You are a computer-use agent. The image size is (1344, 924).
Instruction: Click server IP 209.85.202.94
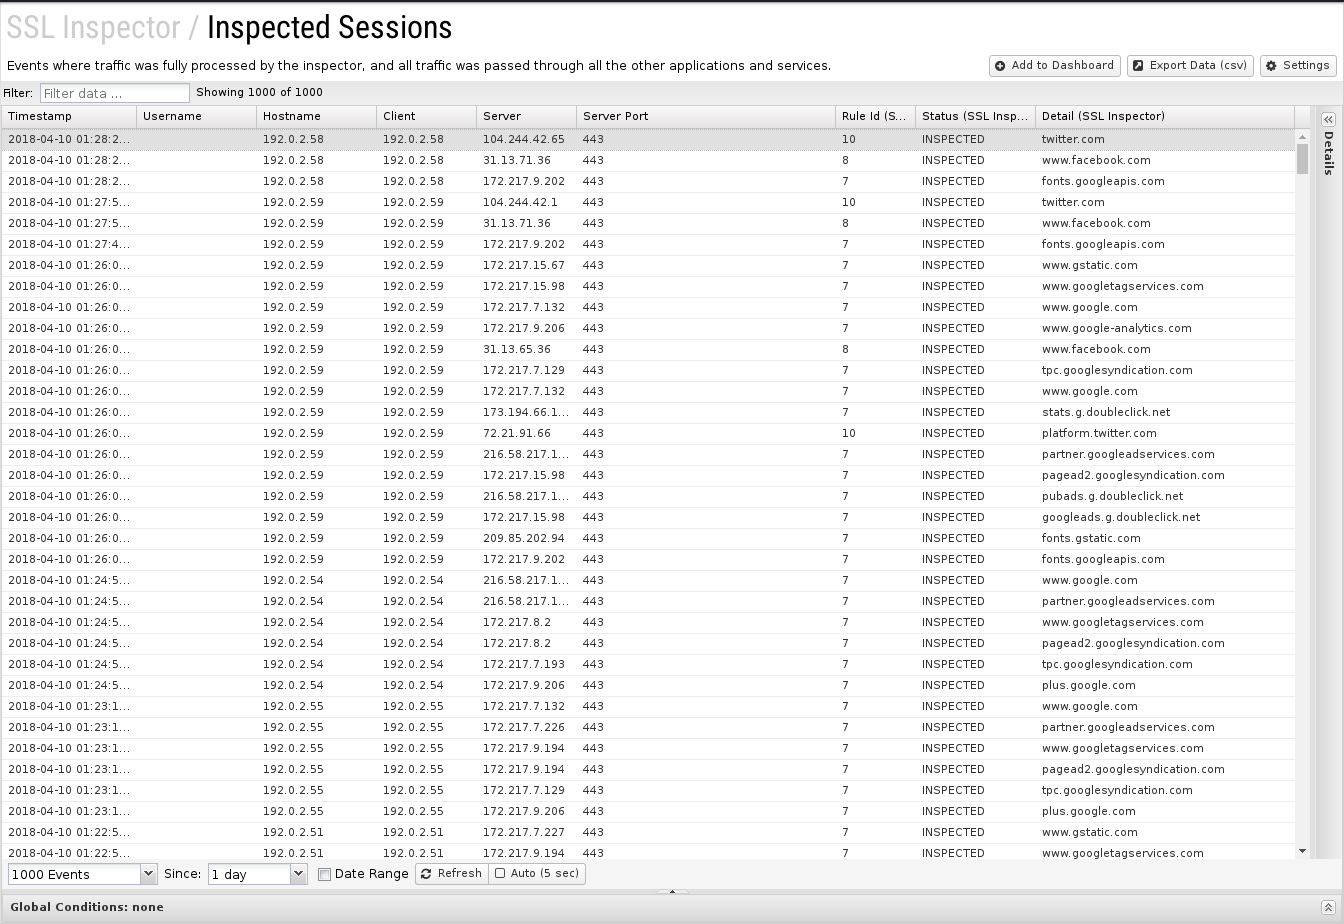click(x=523, y=538)
